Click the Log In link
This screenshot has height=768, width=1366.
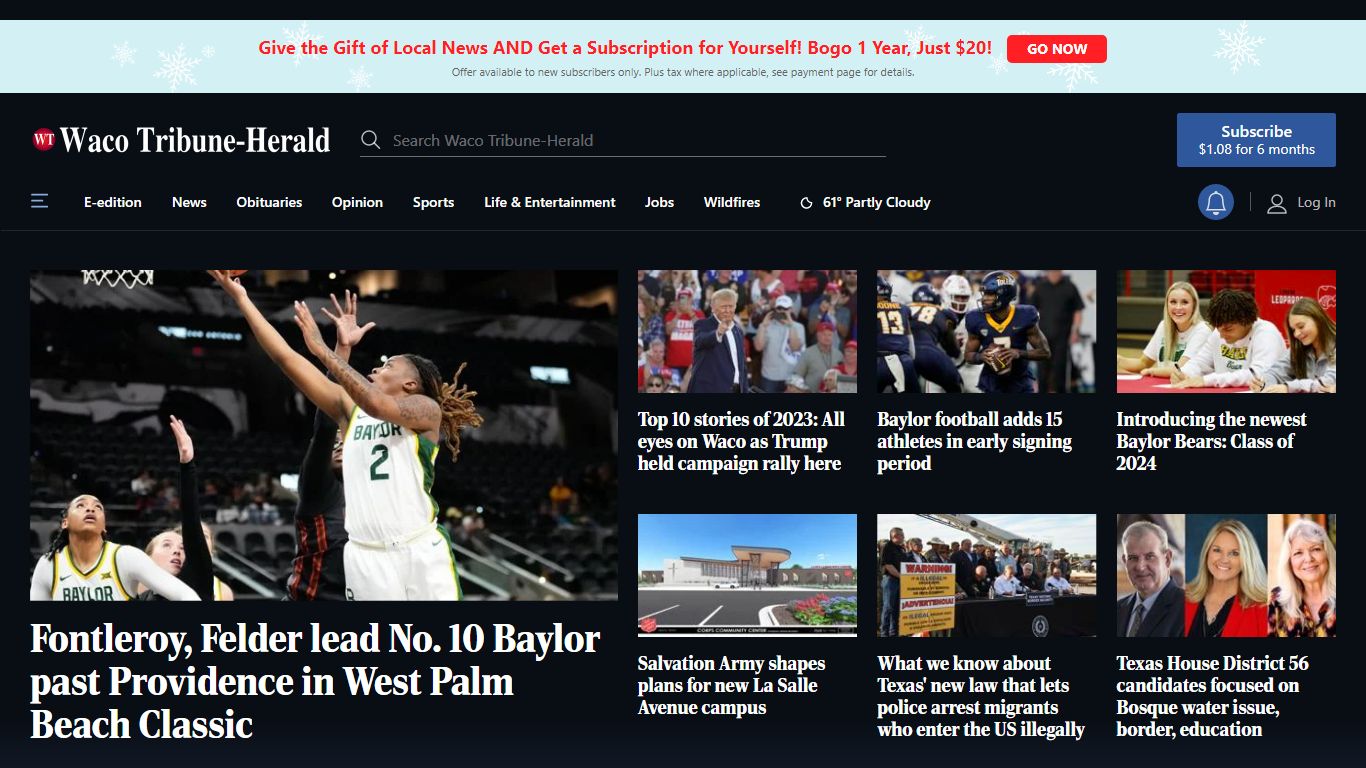coord(1316,203)
